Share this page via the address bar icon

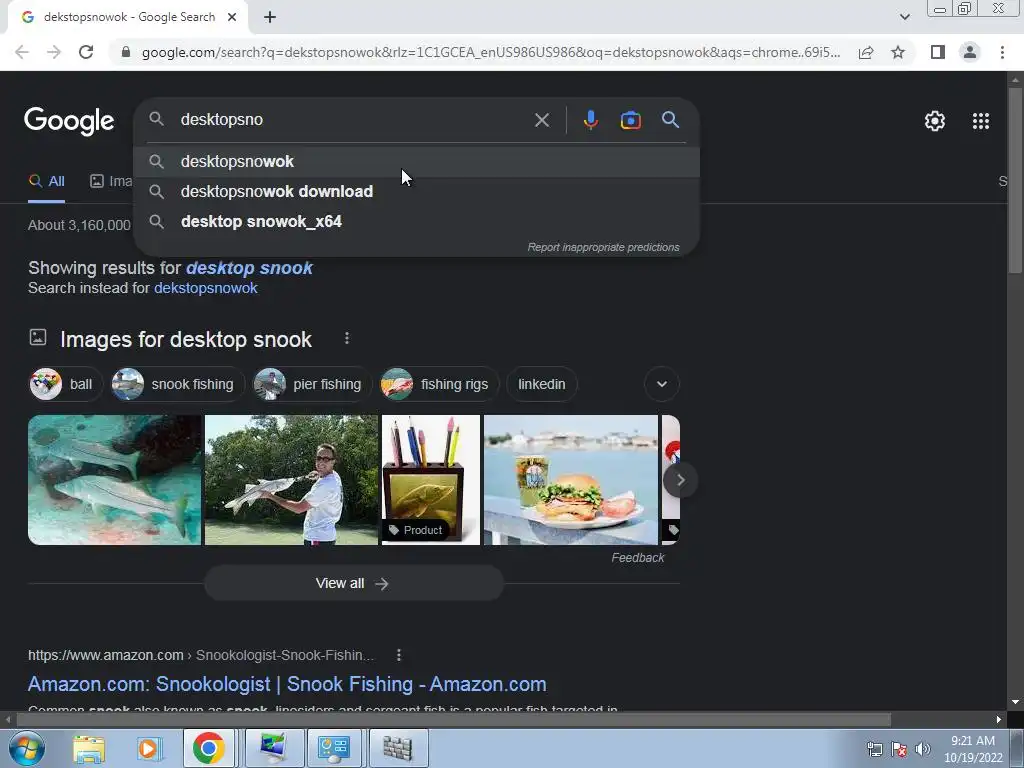click(866, 52)
